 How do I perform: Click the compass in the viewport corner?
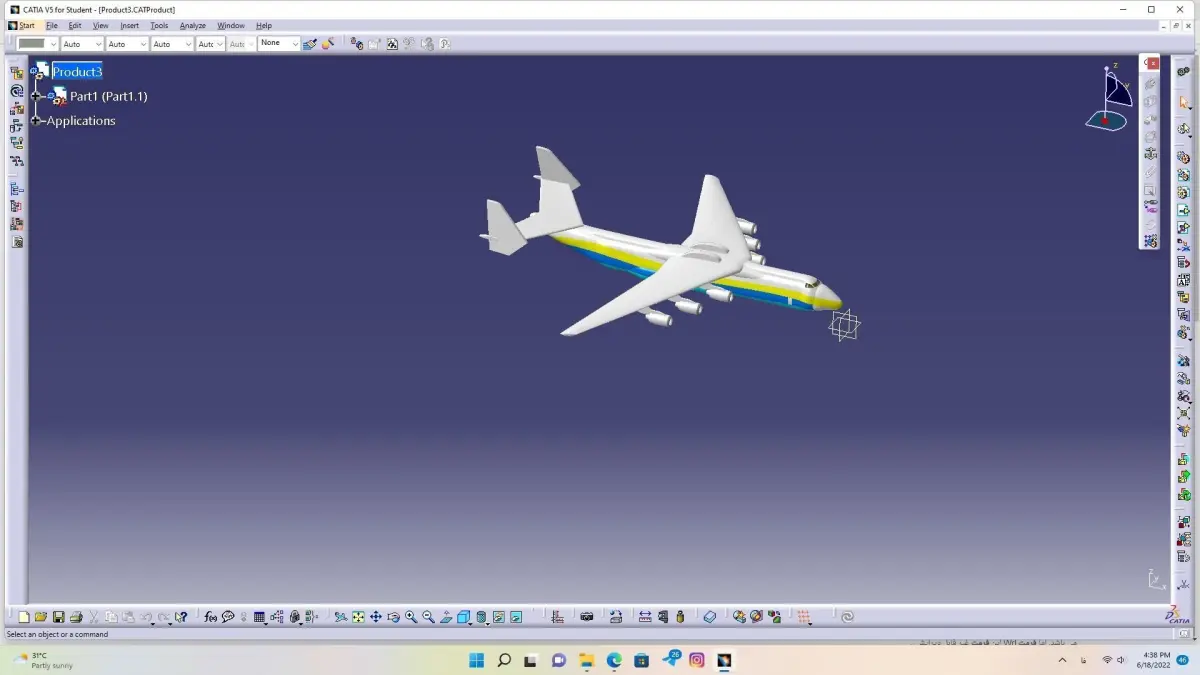pyautogui.click(x=1108, y=99)
